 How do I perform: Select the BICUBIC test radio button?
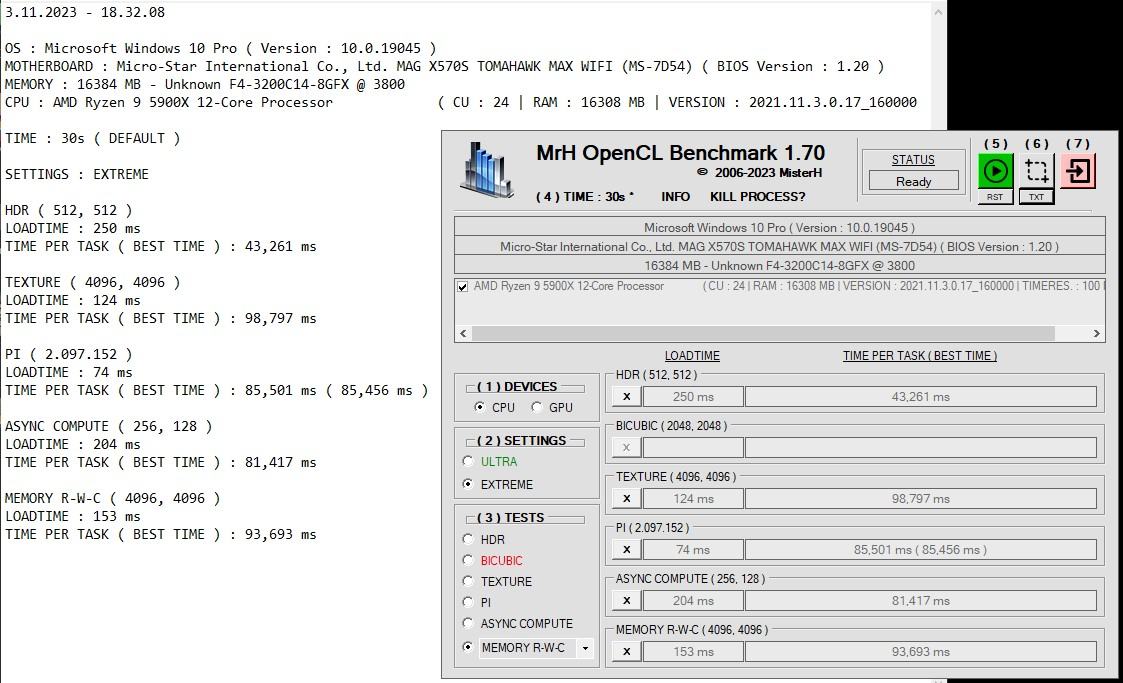pyautogui.click(x=468, y=560)
